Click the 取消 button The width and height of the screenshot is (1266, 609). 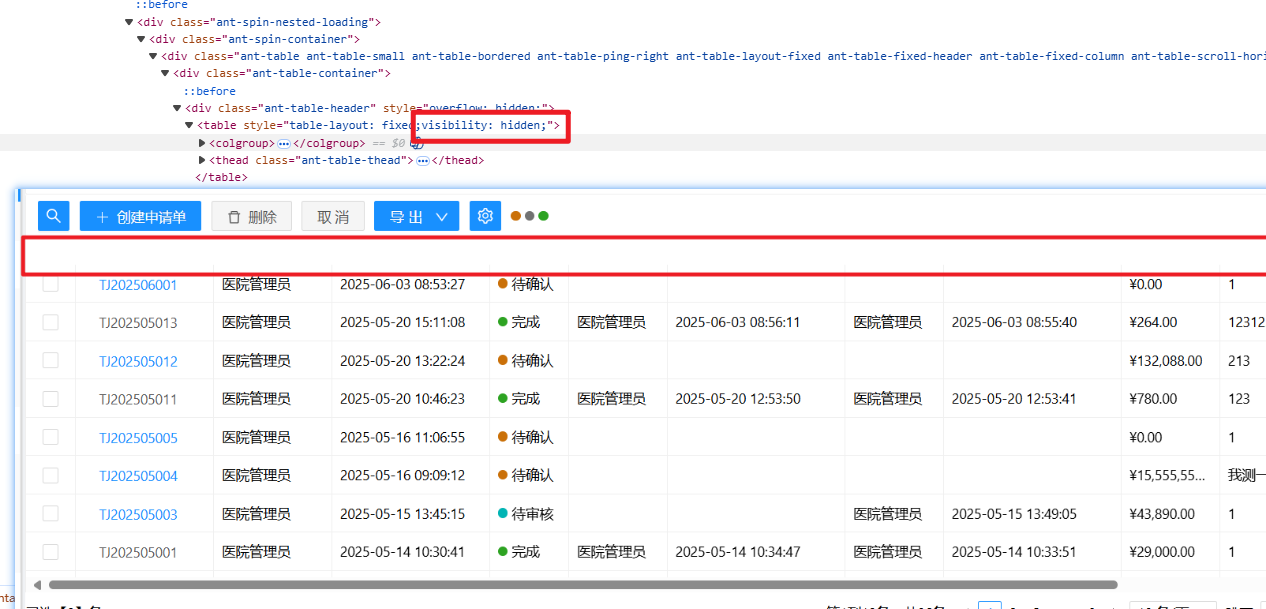(333, 216)
